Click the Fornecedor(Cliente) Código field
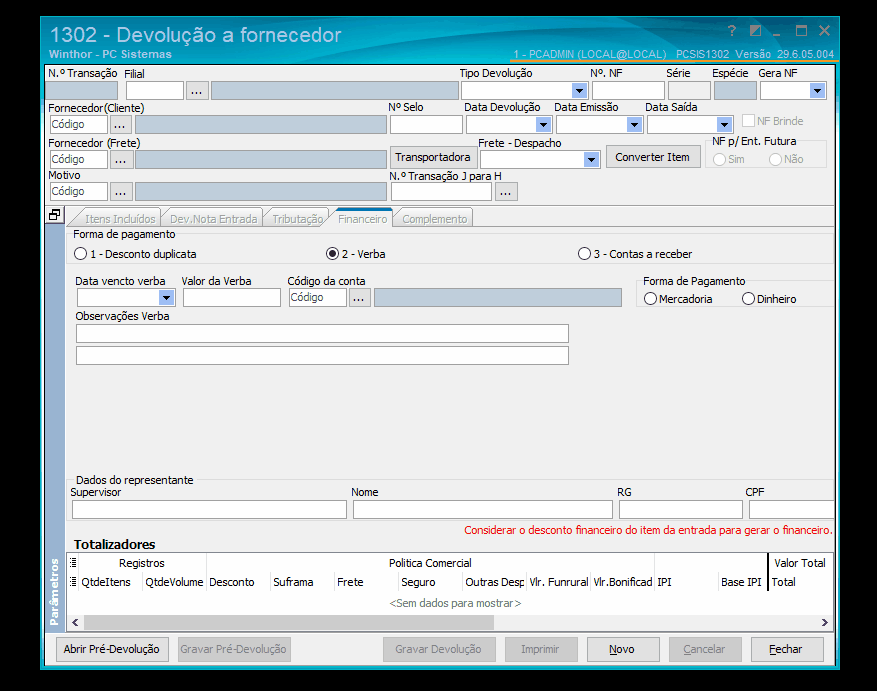 point(78,125)
